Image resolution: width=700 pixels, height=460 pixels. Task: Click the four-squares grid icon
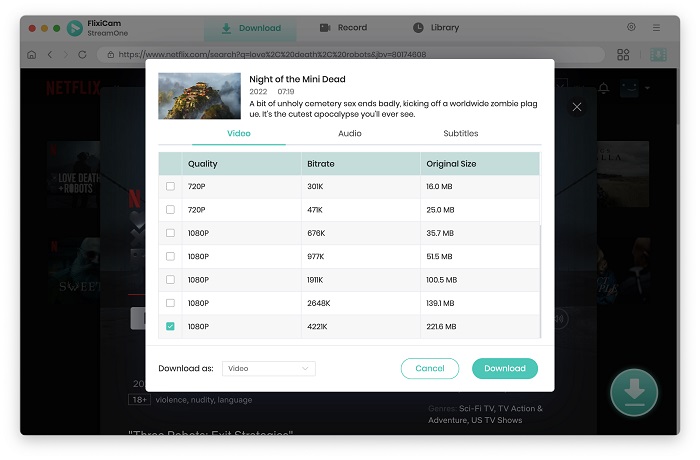[623, 54]
